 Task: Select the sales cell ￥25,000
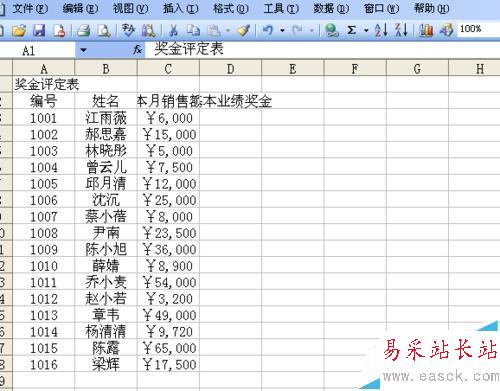tap(168, 200)
